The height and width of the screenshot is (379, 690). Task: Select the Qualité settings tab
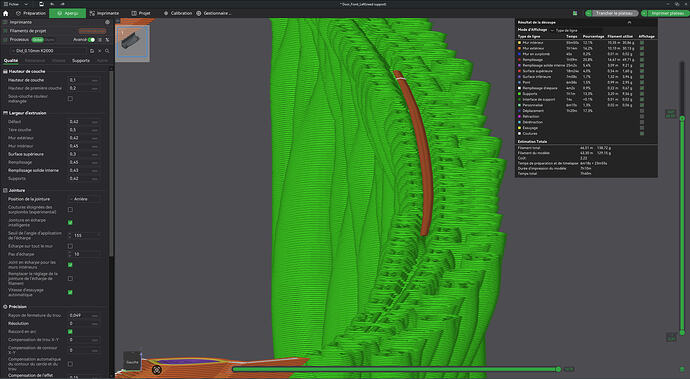pos(11,61)
